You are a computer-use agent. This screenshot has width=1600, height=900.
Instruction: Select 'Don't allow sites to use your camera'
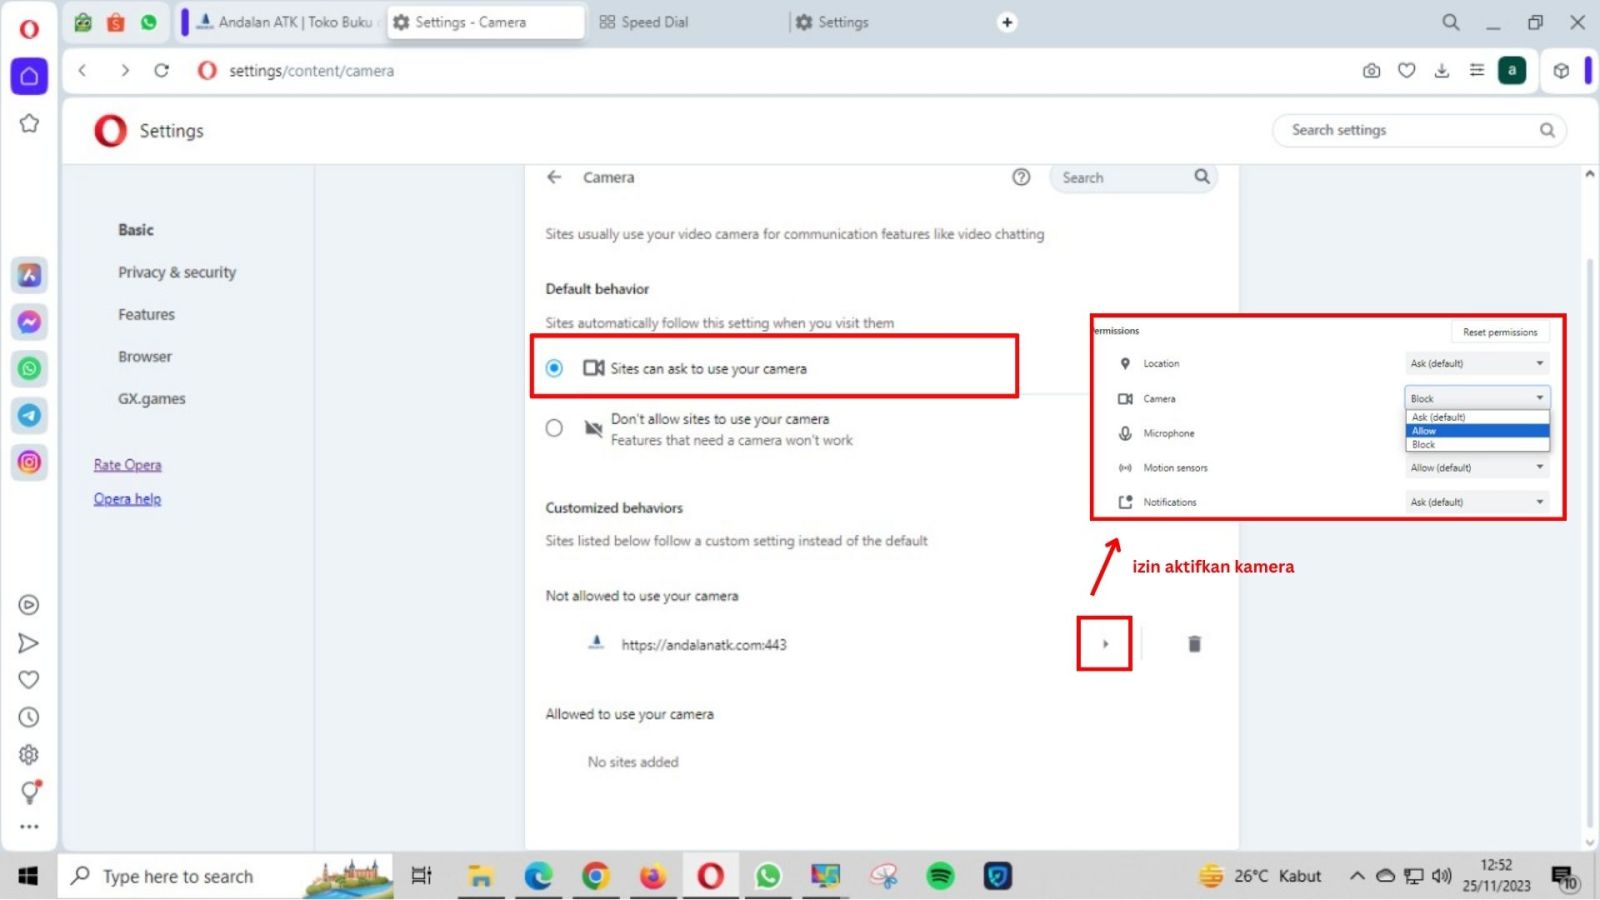click(x=554, y=428)
